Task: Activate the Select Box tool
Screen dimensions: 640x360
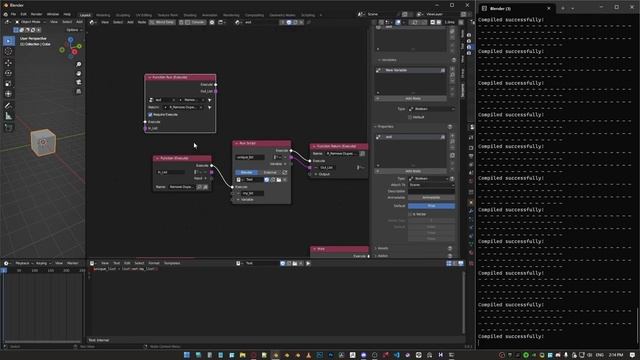Action: click(x=8, y=41)
